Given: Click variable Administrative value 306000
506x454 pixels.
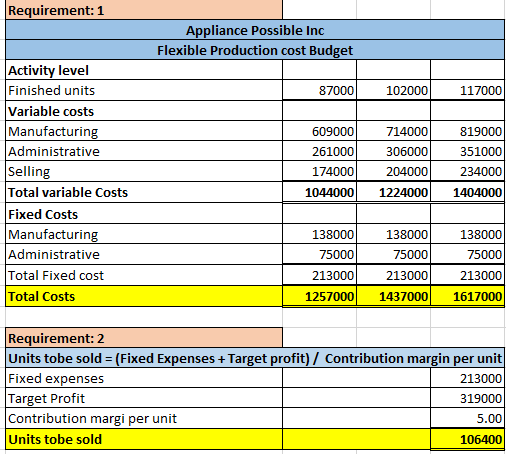Looking at the screenshot, I should click(393, 151).
